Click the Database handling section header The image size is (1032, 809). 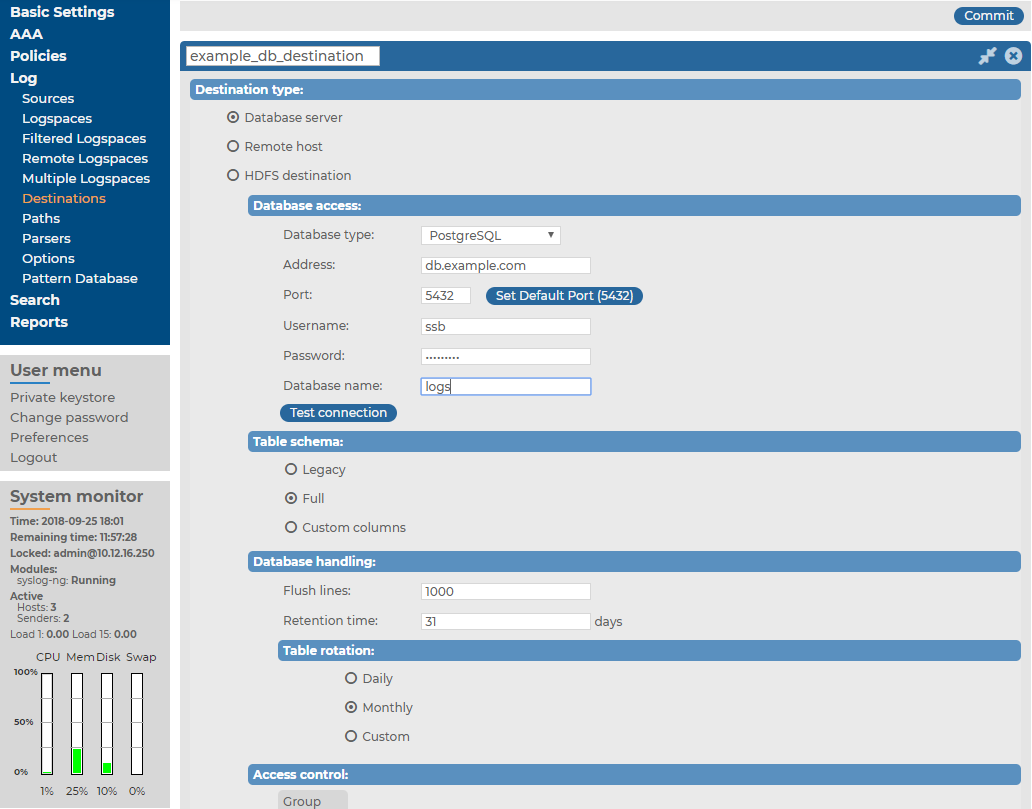click(634, 561)
